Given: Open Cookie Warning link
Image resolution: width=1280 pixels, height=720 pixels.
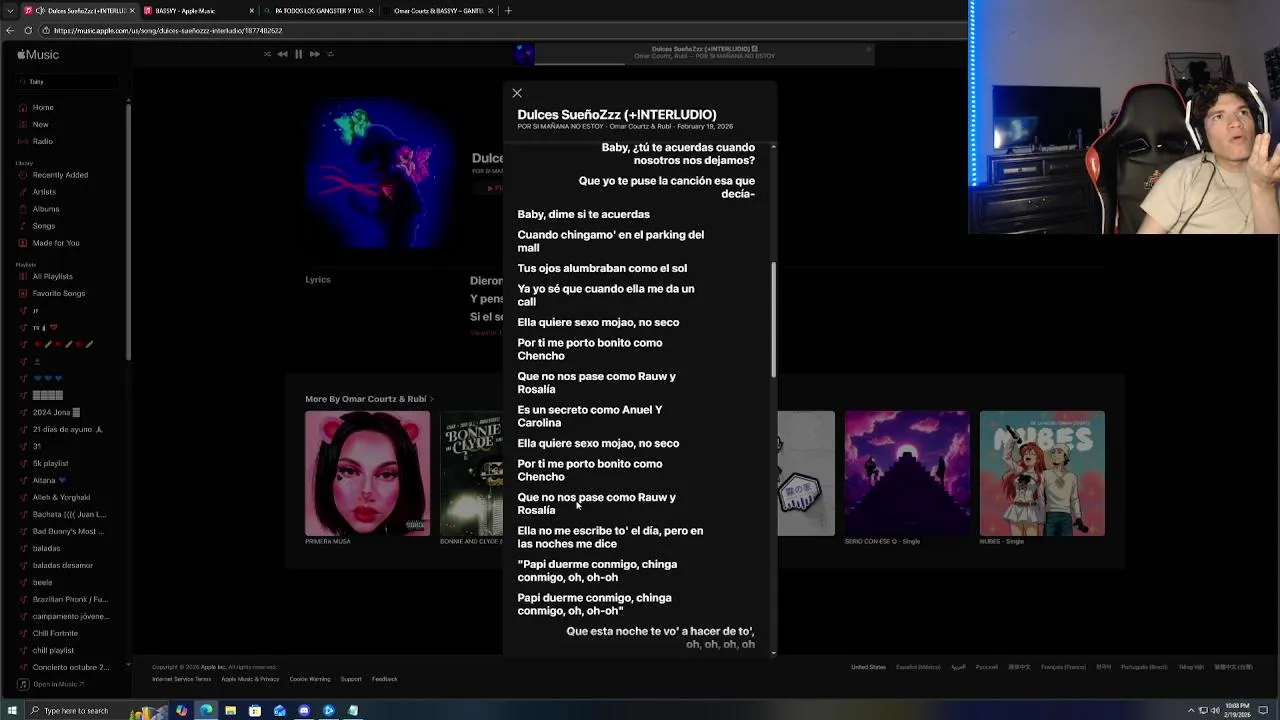Looking at the screenshot, I should (x=310, y=679).
